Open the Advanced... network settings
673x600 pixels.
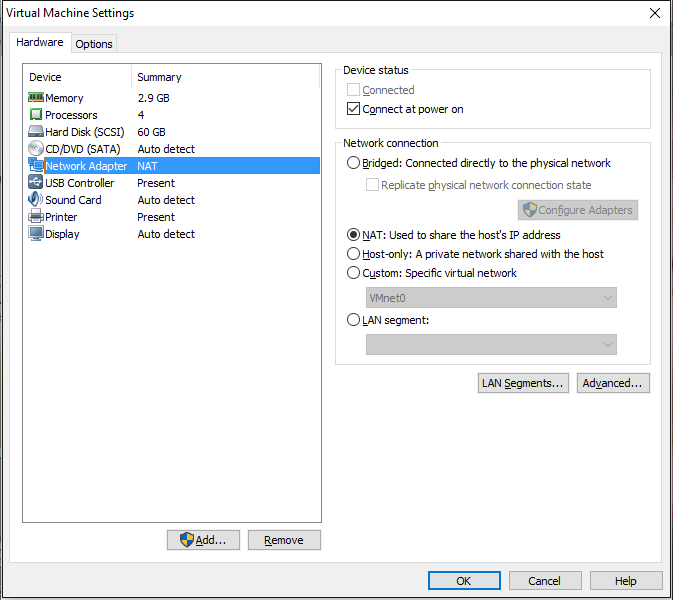(613, 383)
